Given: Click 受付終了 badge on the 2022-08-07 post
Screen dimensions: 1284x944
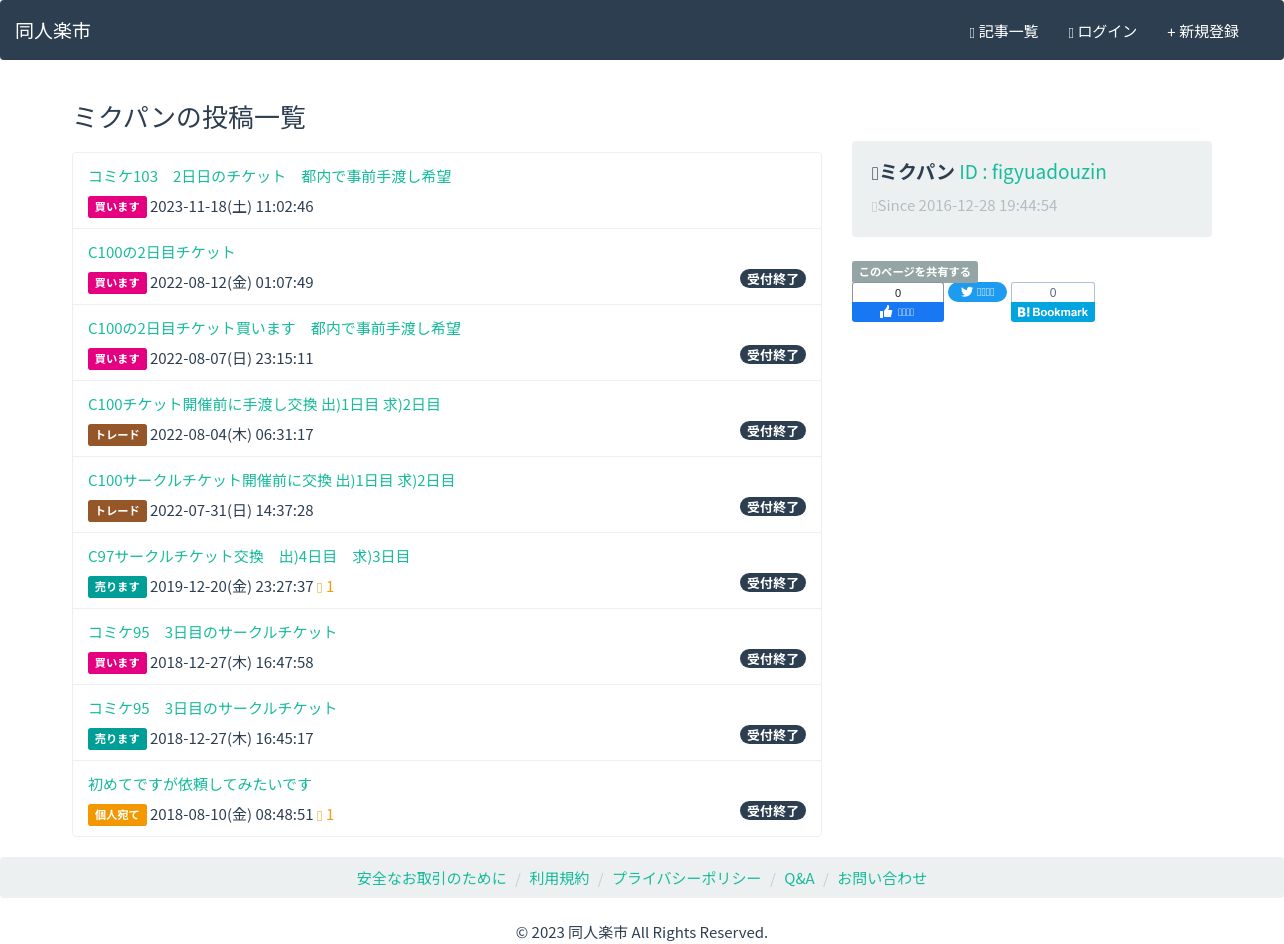Looking at the screenshot, I should pyautogui.click(x=773, y=355).
